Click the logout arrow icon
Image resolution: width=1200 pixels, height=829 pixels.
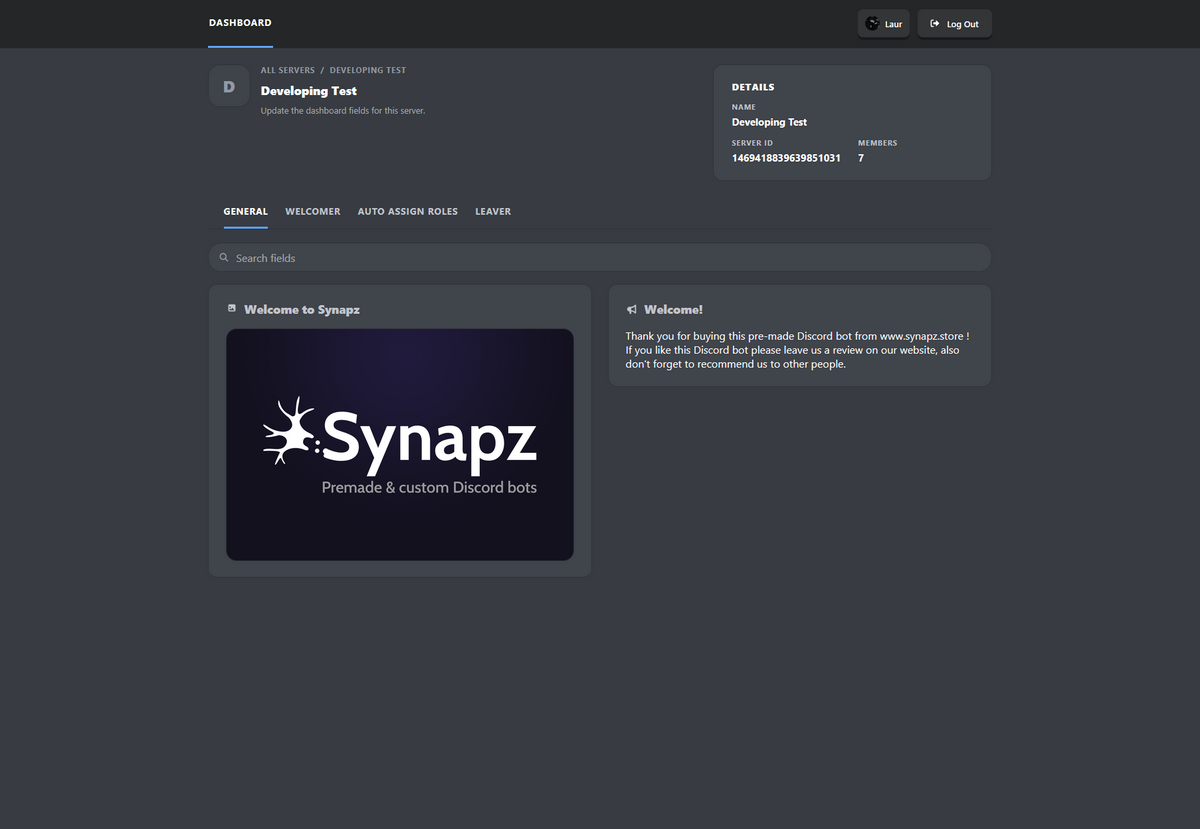click(x=934, y=24)
